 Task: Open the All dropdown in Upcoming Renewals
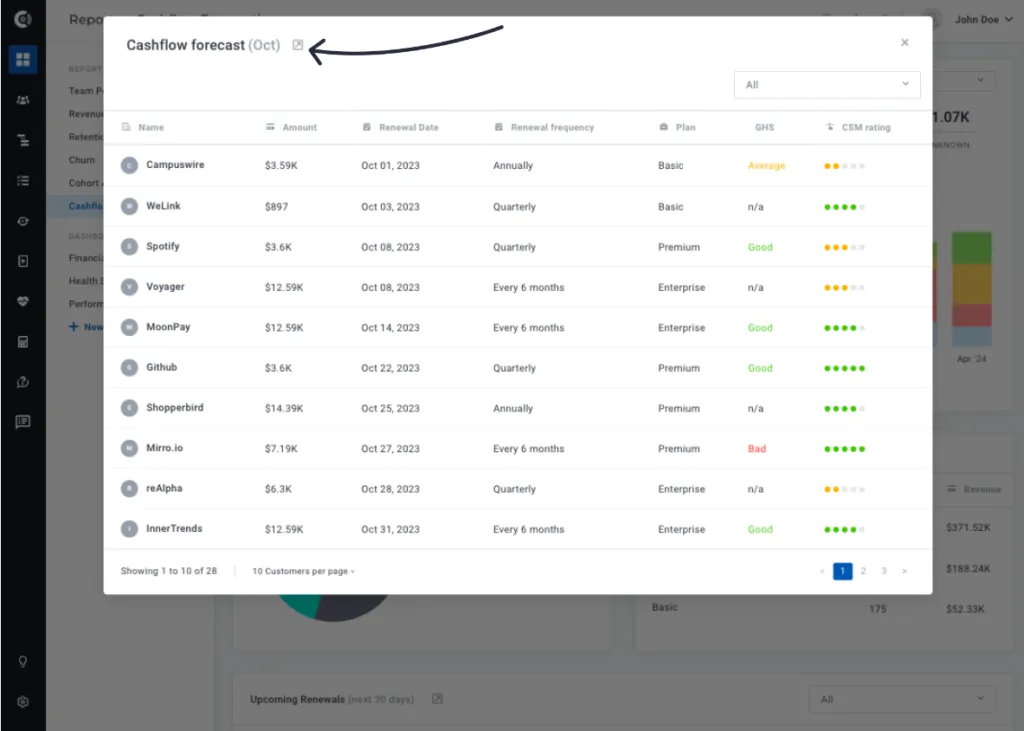[902, 699]
